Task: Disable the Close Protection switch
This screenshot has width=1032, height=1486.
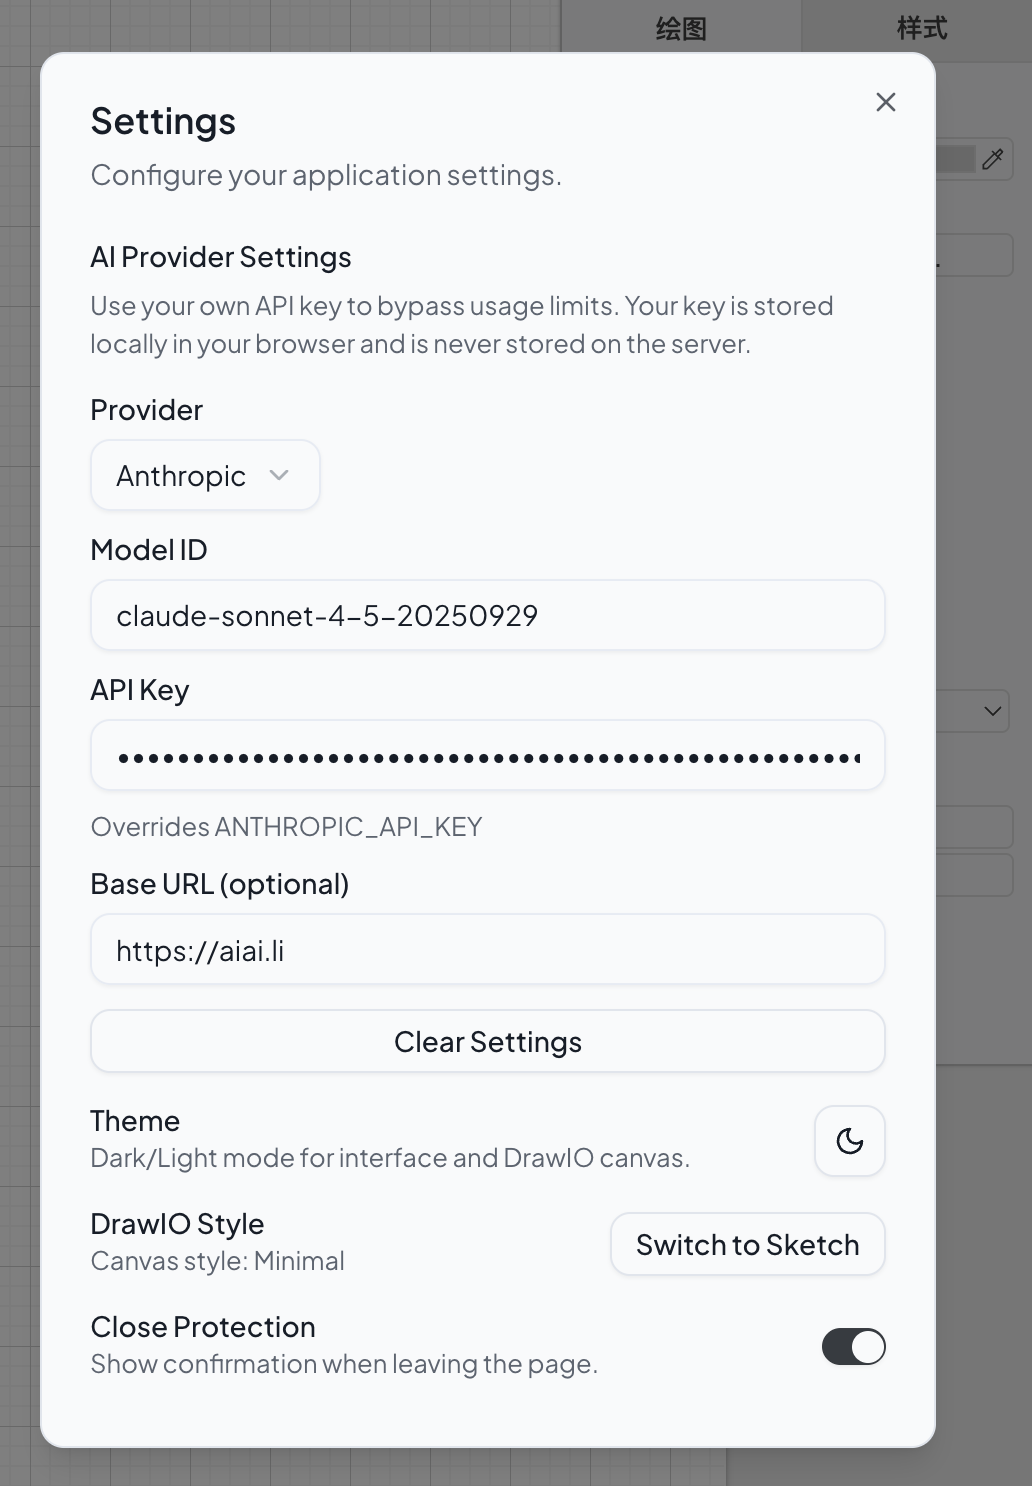Action: click(853, 1346)
